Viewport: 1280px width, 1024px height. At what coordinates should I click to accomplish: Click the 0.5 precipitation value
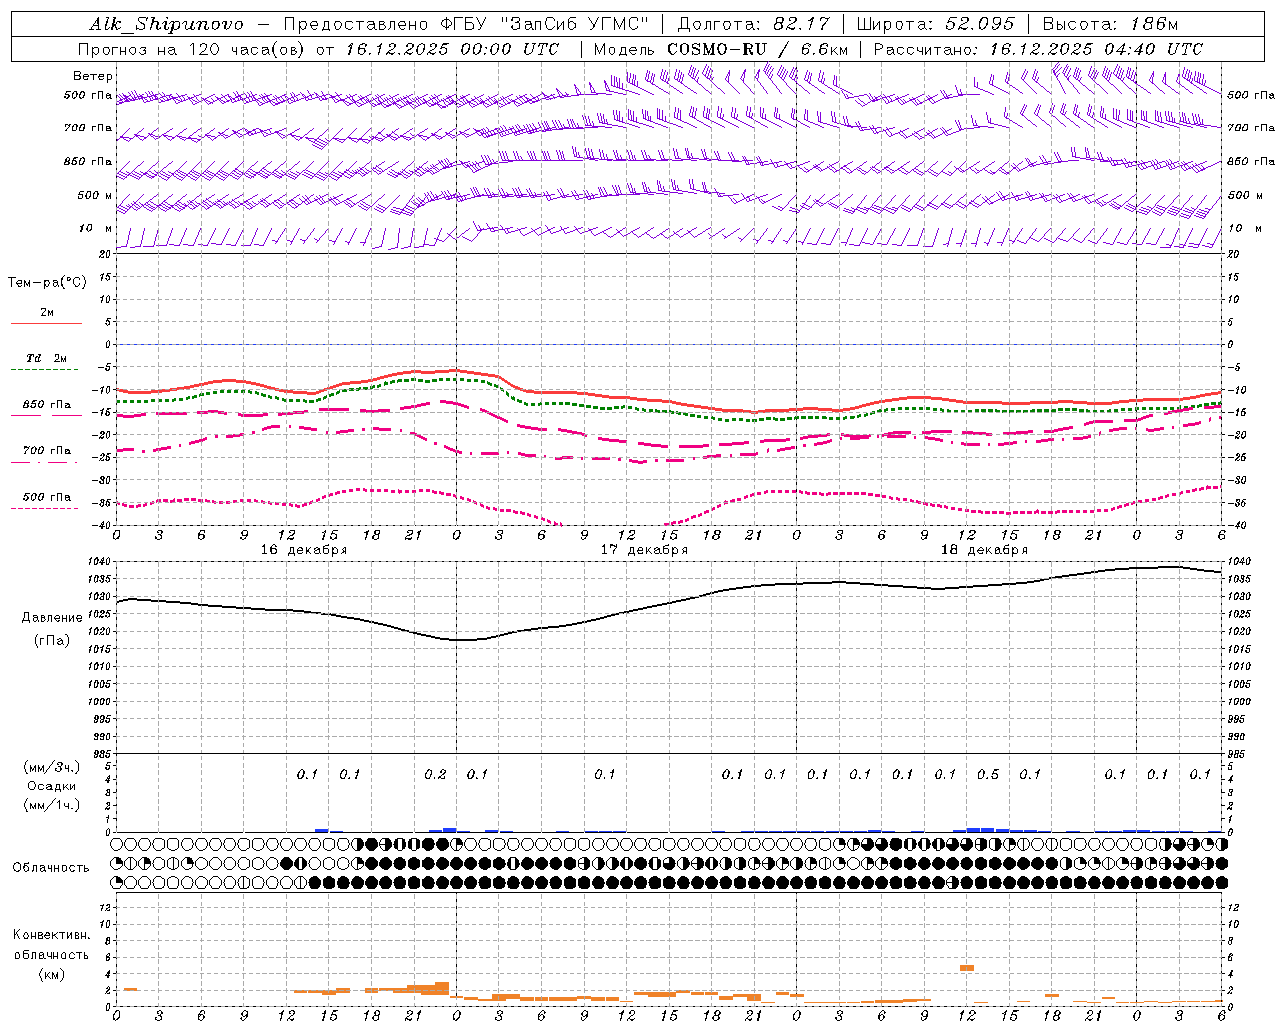pos(987,775)
